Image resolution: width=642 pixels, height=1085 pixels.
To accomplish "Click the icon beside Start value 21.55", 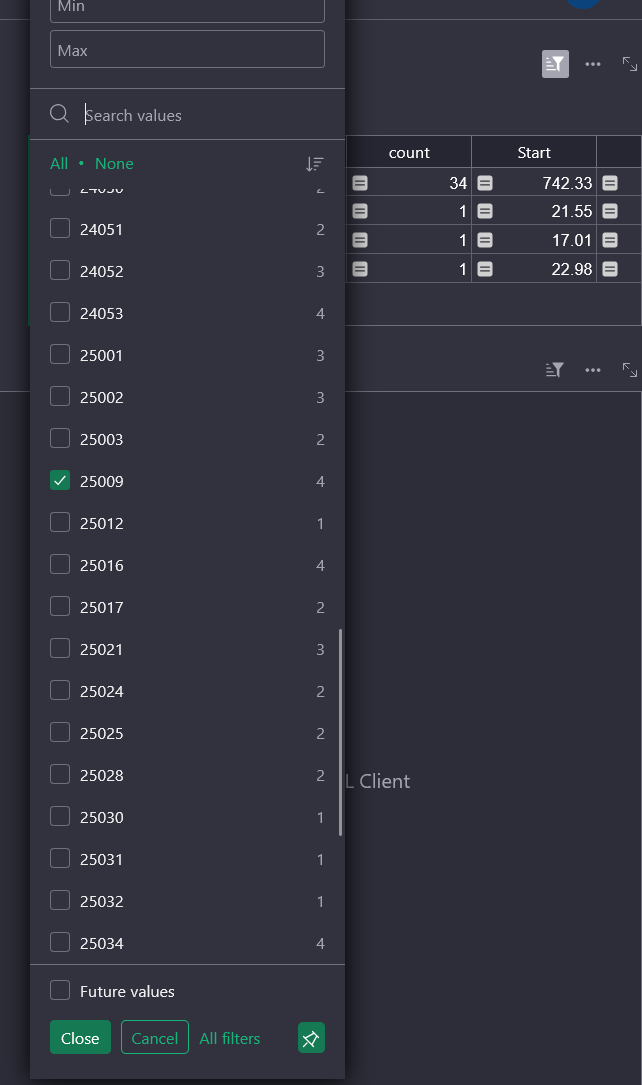I will (485, 212).
